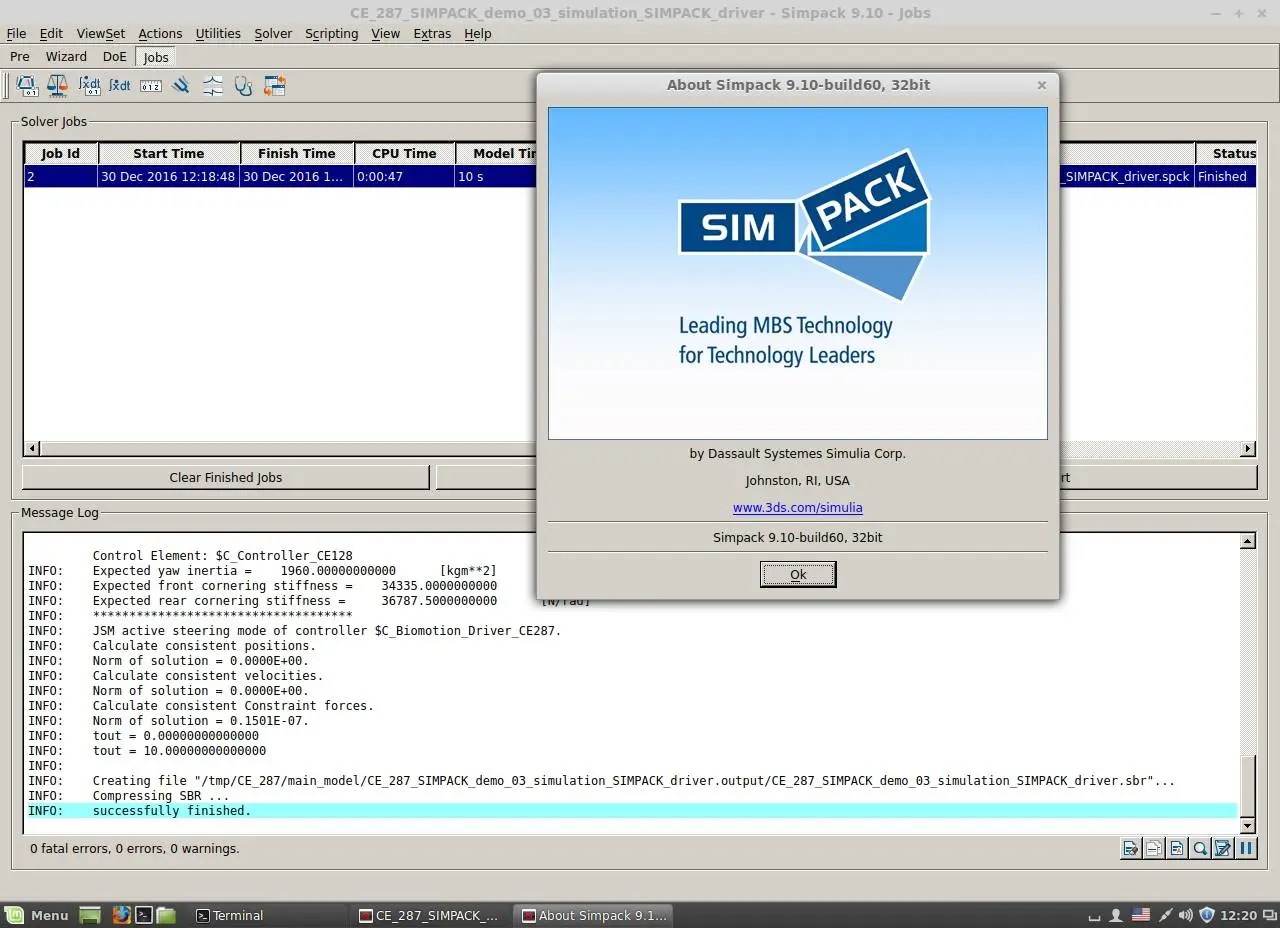The image size is (1280, 928).
Task: Click the time integration with measurements icon
Action: pyautogui.click(x=90, y=86)
